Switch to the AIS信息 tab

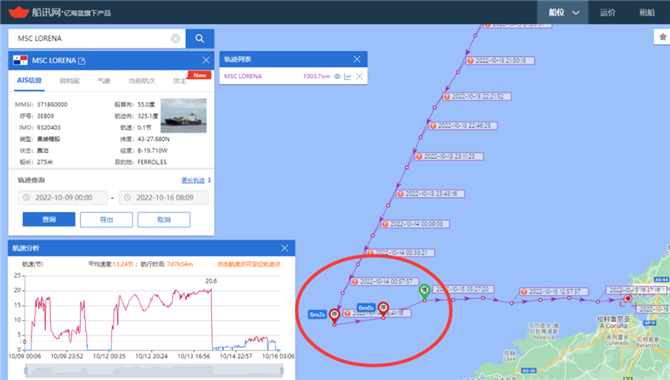point(29,80)
